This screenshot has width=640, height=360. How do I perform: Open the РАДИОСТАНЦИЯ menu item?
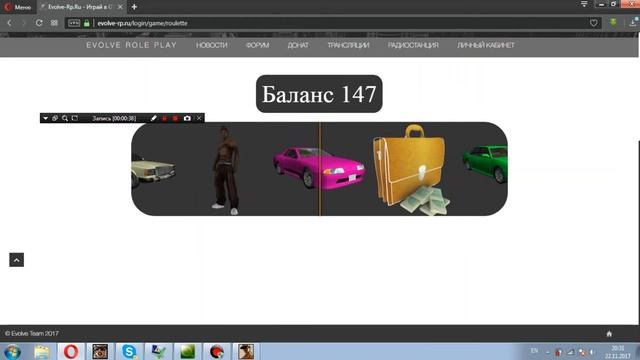pos(413,45)
